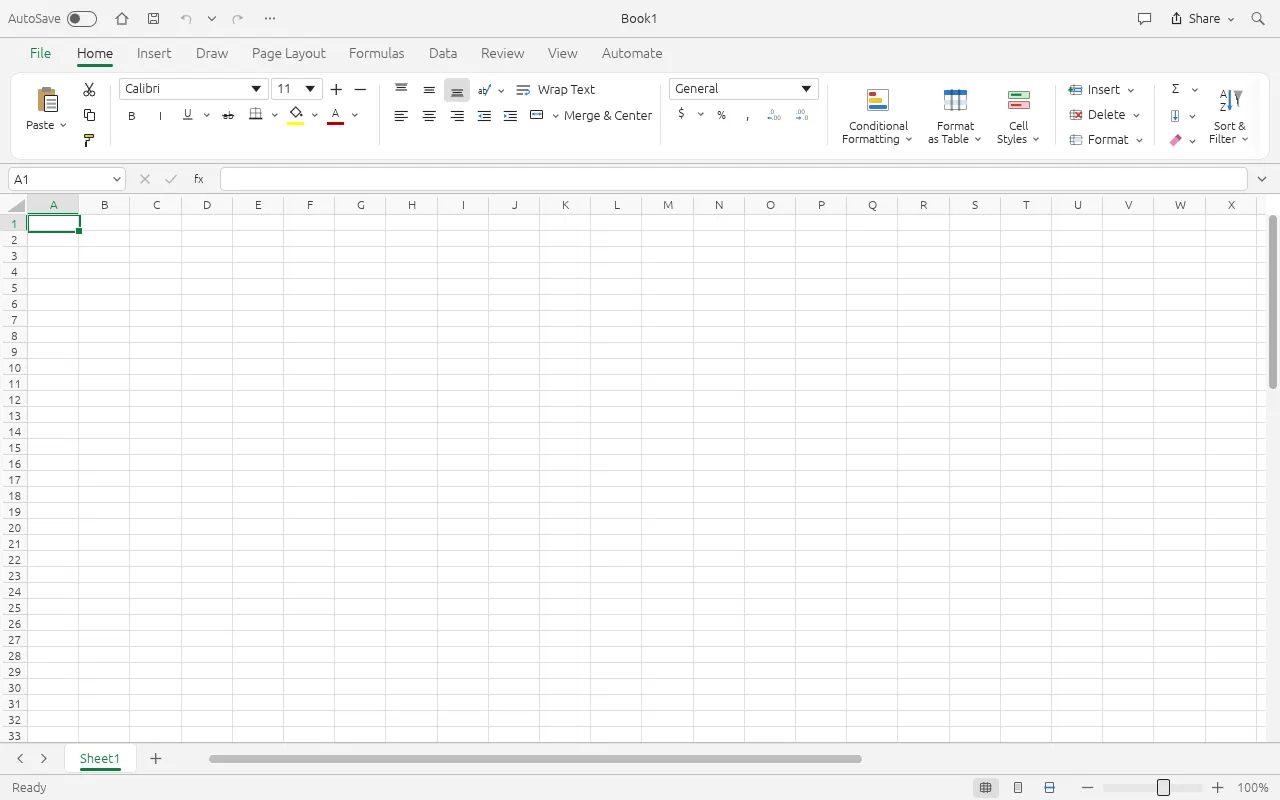Select the Format Painter brush icon
This screenshot has width=1280, height=800.
pos(89,140)
